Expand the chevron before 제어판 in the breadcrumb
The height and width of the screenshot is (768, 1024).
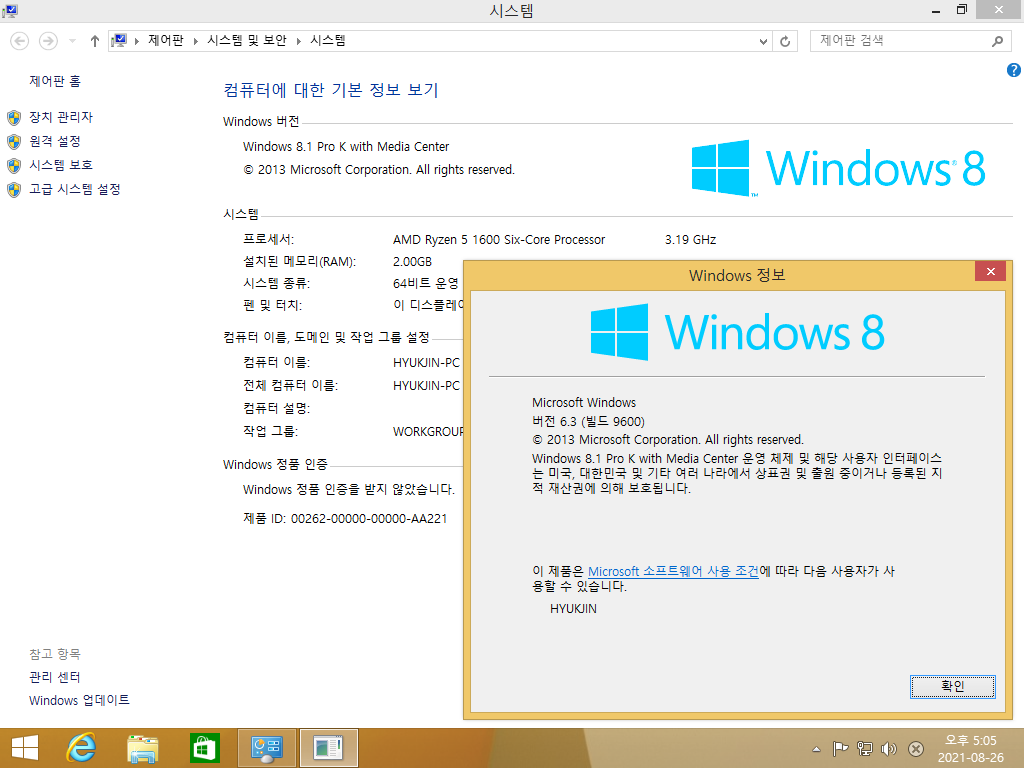pyautogui.click(x=137, y=41)
